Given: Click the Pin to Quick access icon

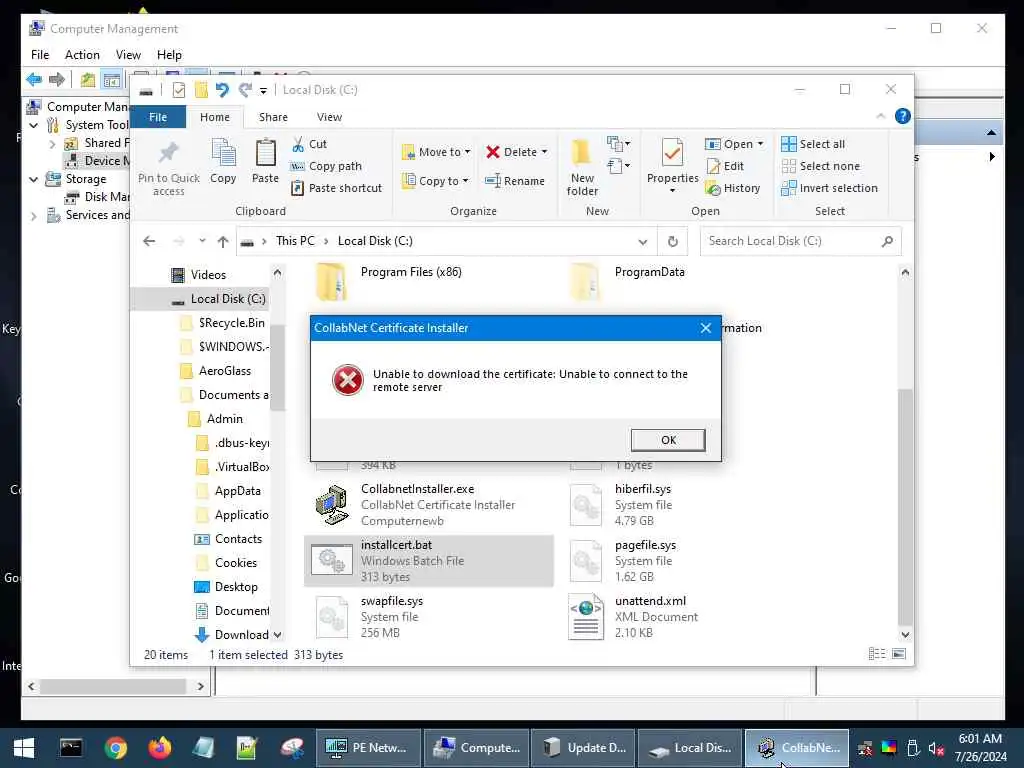Looking at the screenshot, I should tap(168, 153).
